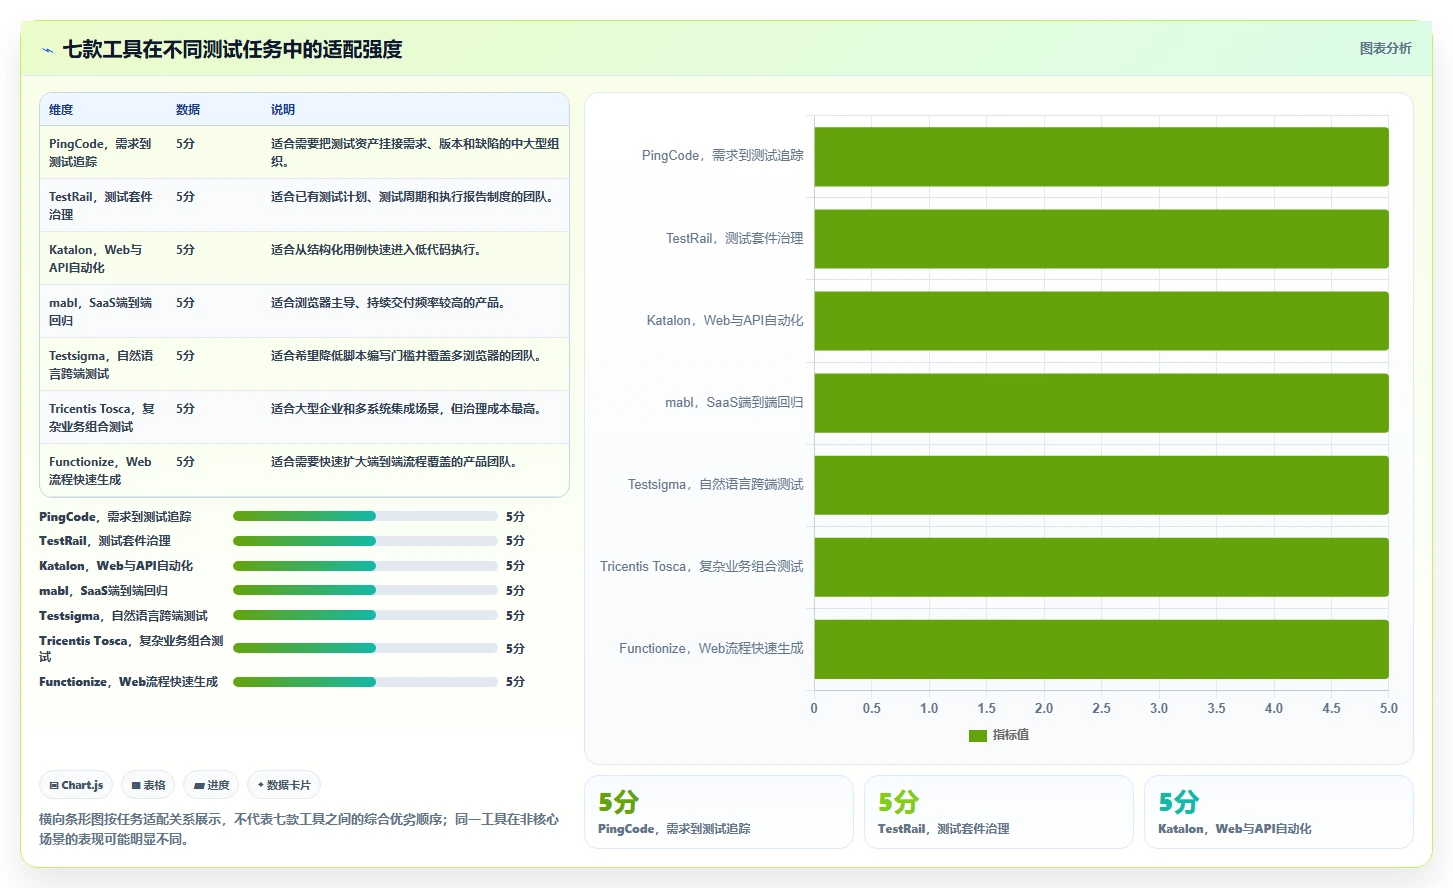Click the description '适合从结构化用例快速进入低代码执行。'

[x=378, y=250]
